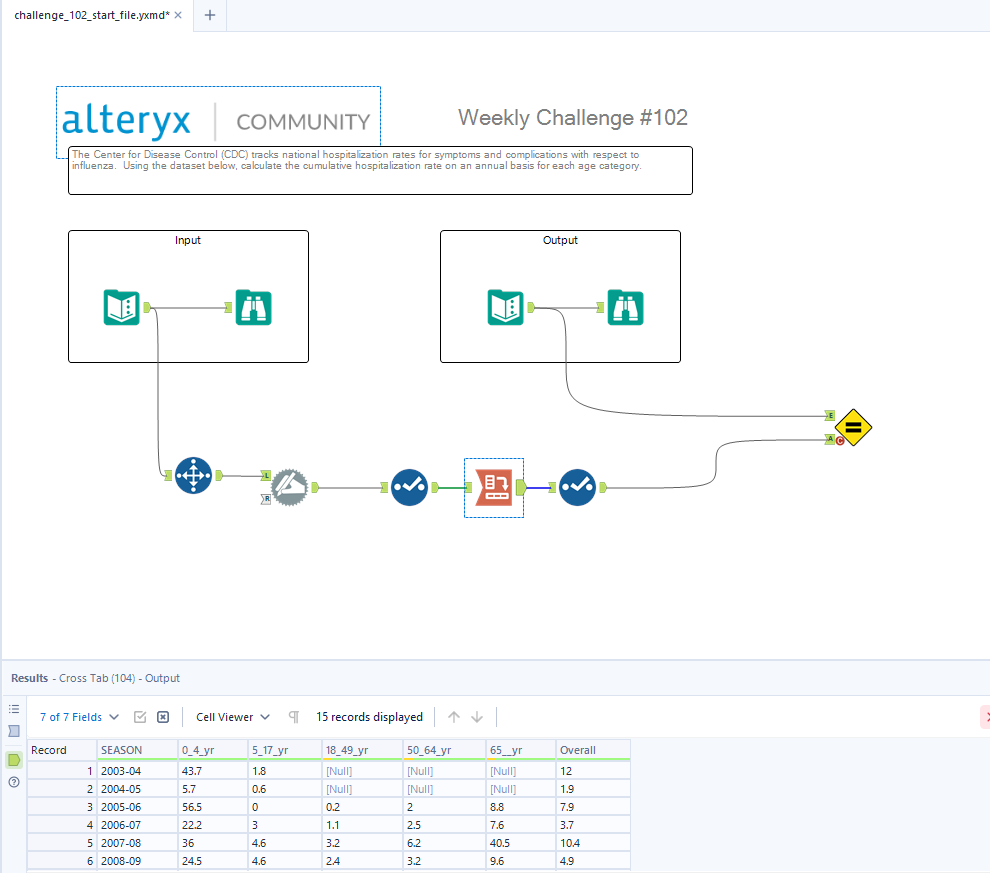Select the 2005-06 season cell
The image size is (990, 873).
[137, 807]
